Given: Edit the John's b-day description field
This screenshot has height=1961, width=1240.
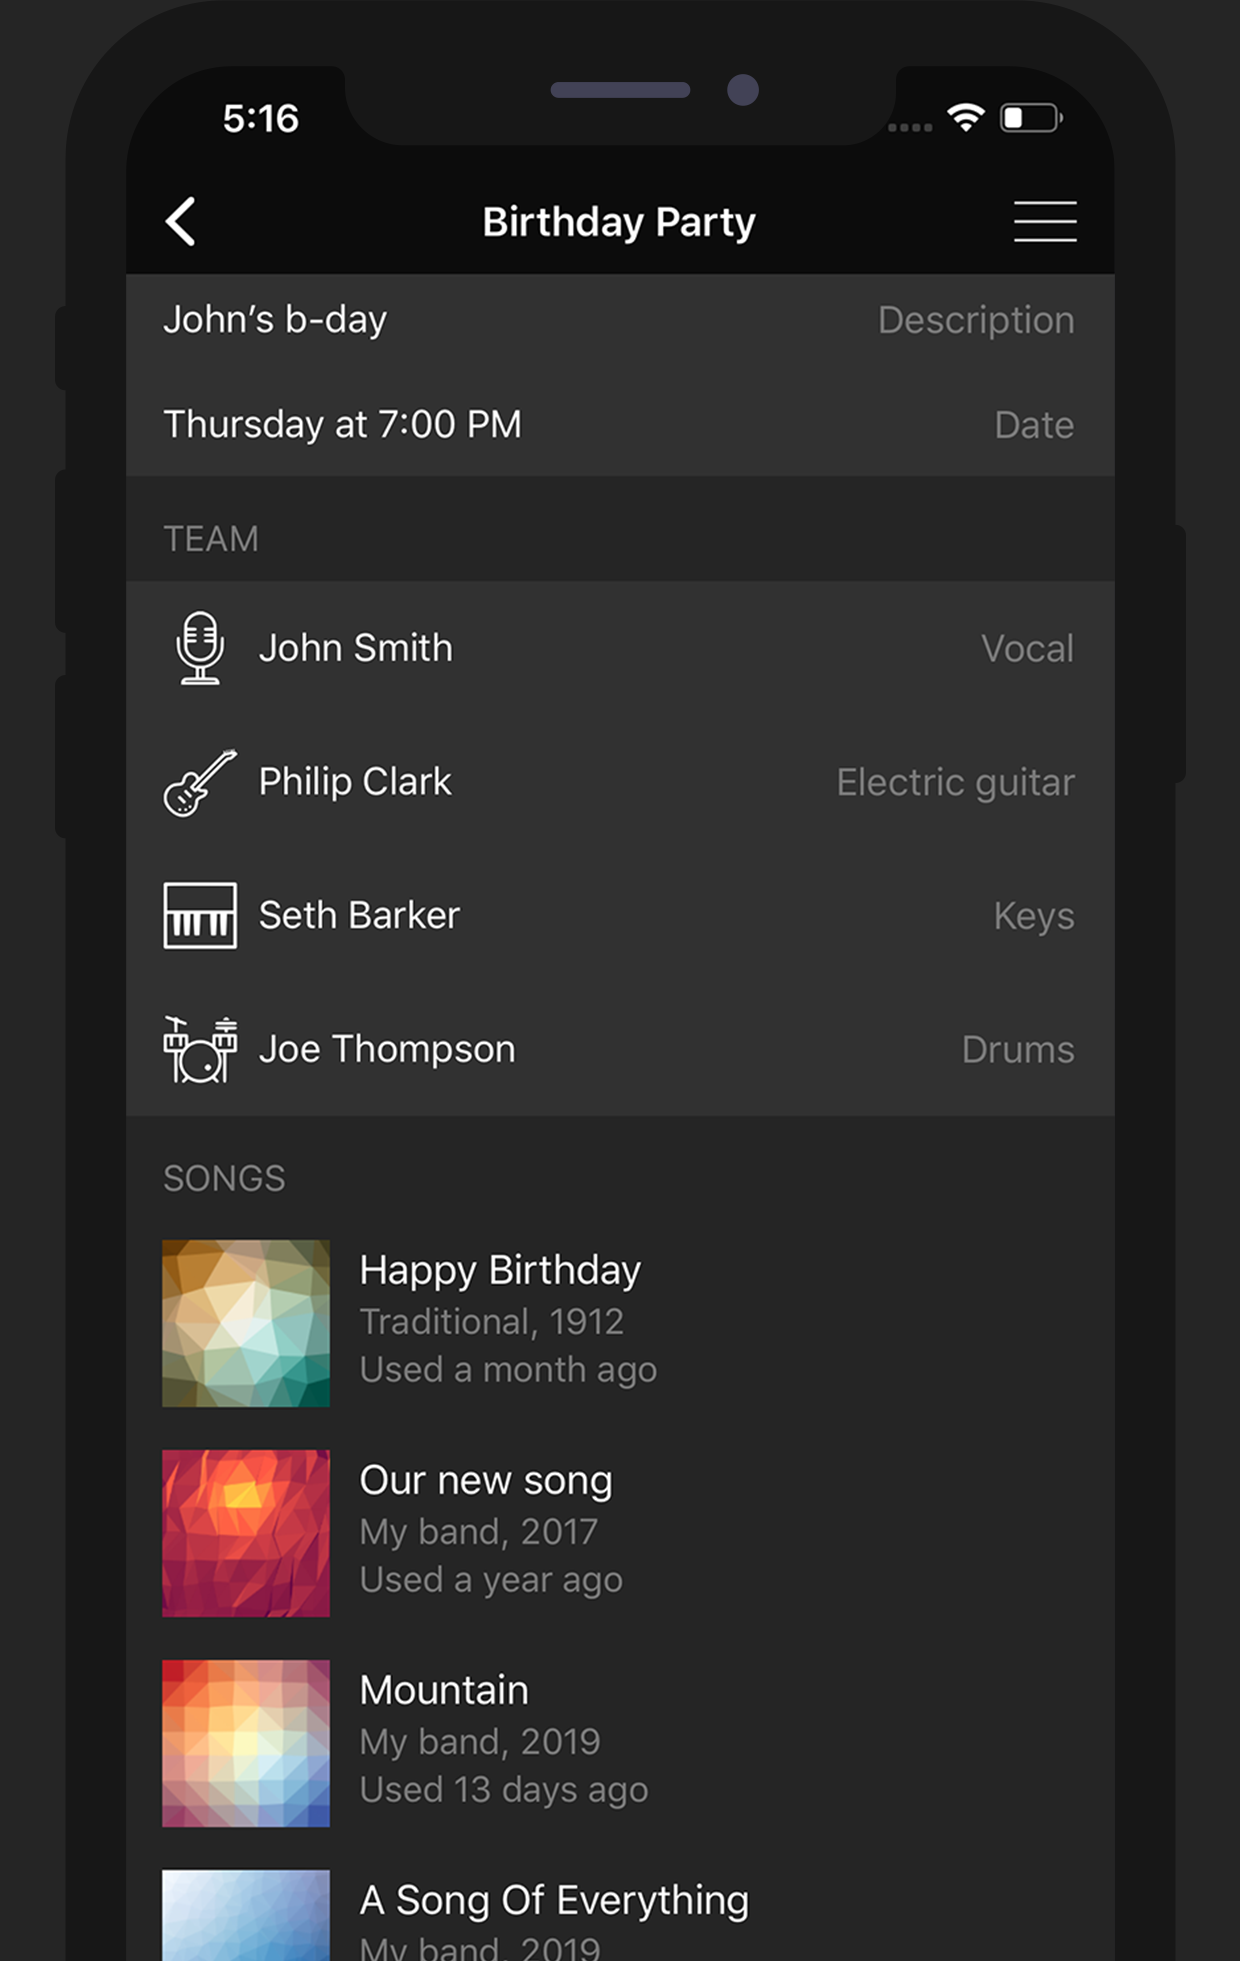Looking at the screenshot, I should (x=620, y=320).
